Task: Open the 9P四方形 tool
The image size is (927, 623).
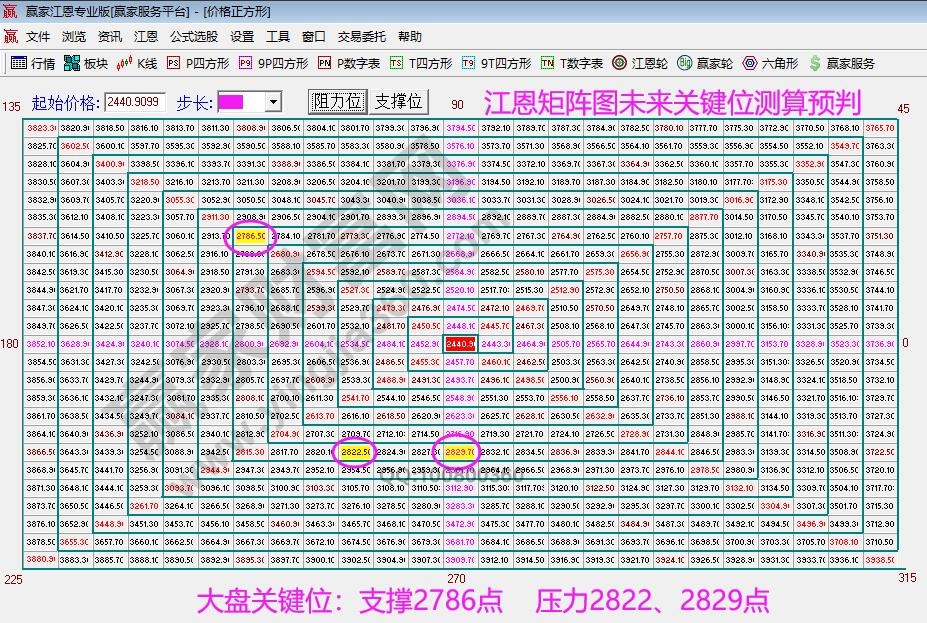Action: (263, 62)
